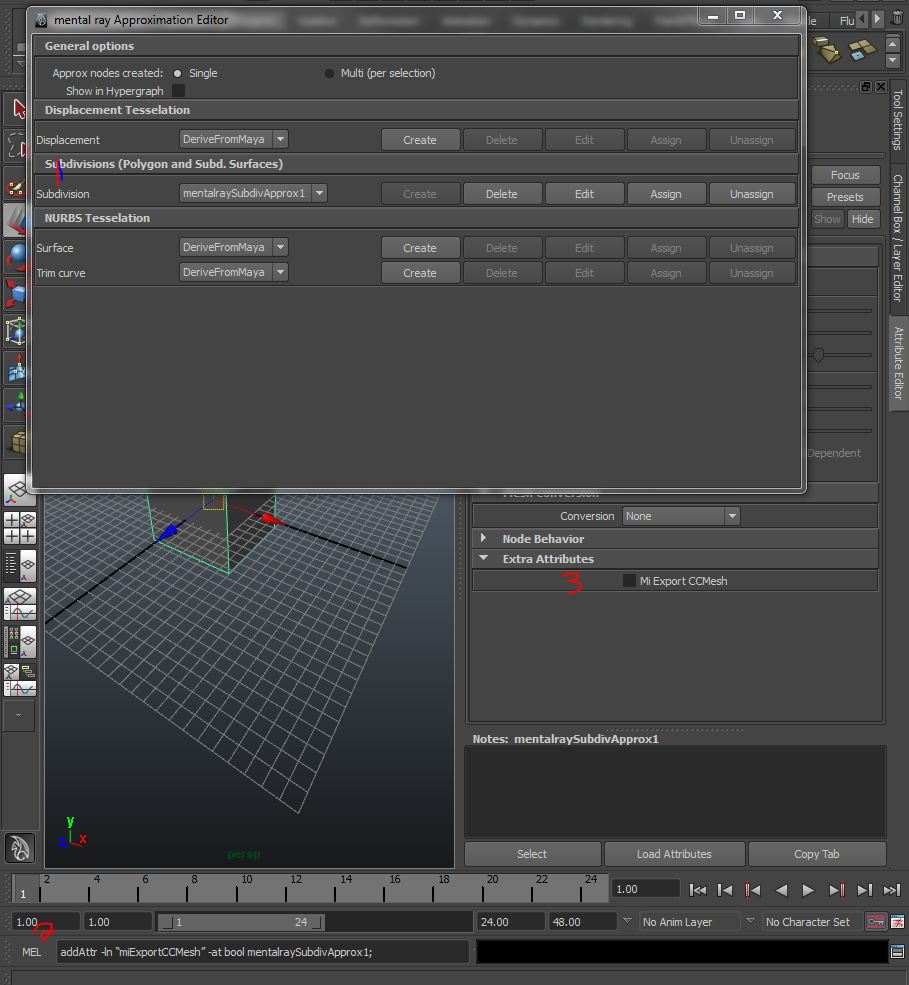The height and width of the screenshot is (985, 909).
Task: Toggle the MEL command language label
Action: coord(31,952)
